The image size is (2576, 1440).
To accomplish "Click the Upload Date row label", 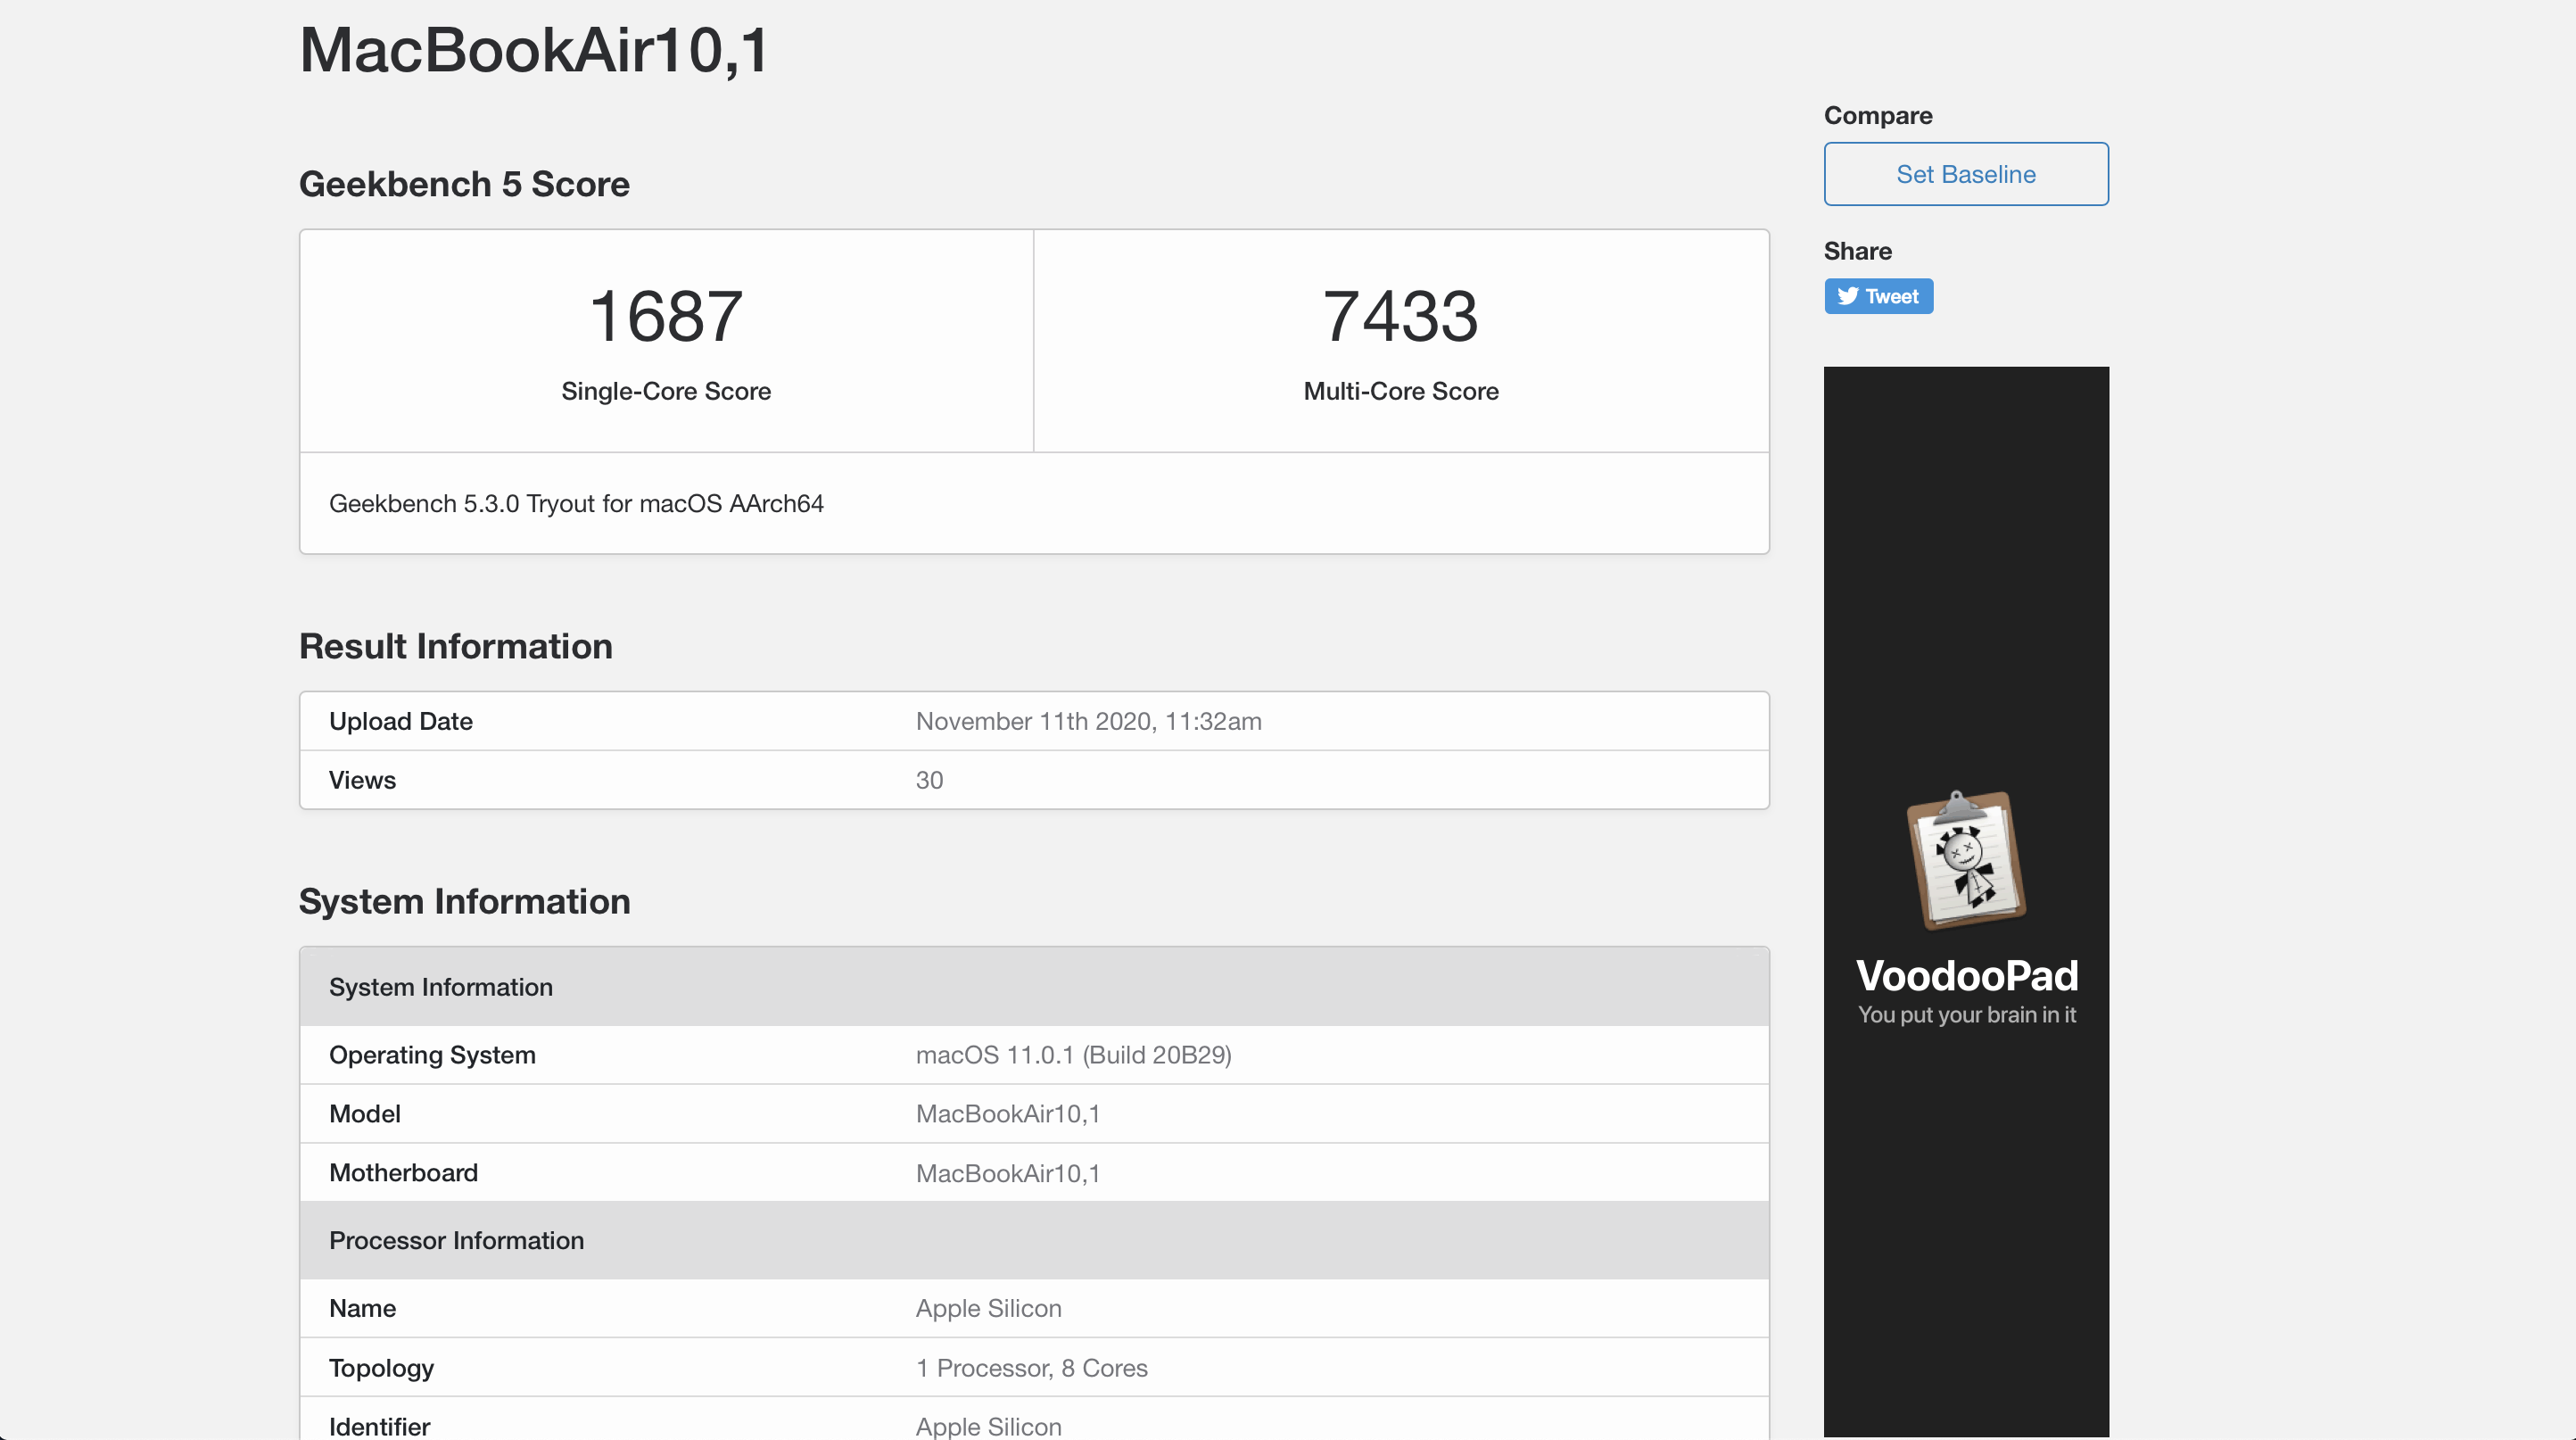I will coord(401,721).
